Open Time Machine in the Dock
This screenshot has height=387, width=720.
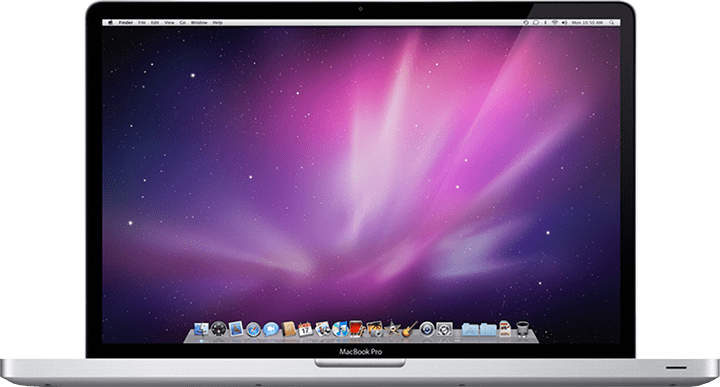427,329
